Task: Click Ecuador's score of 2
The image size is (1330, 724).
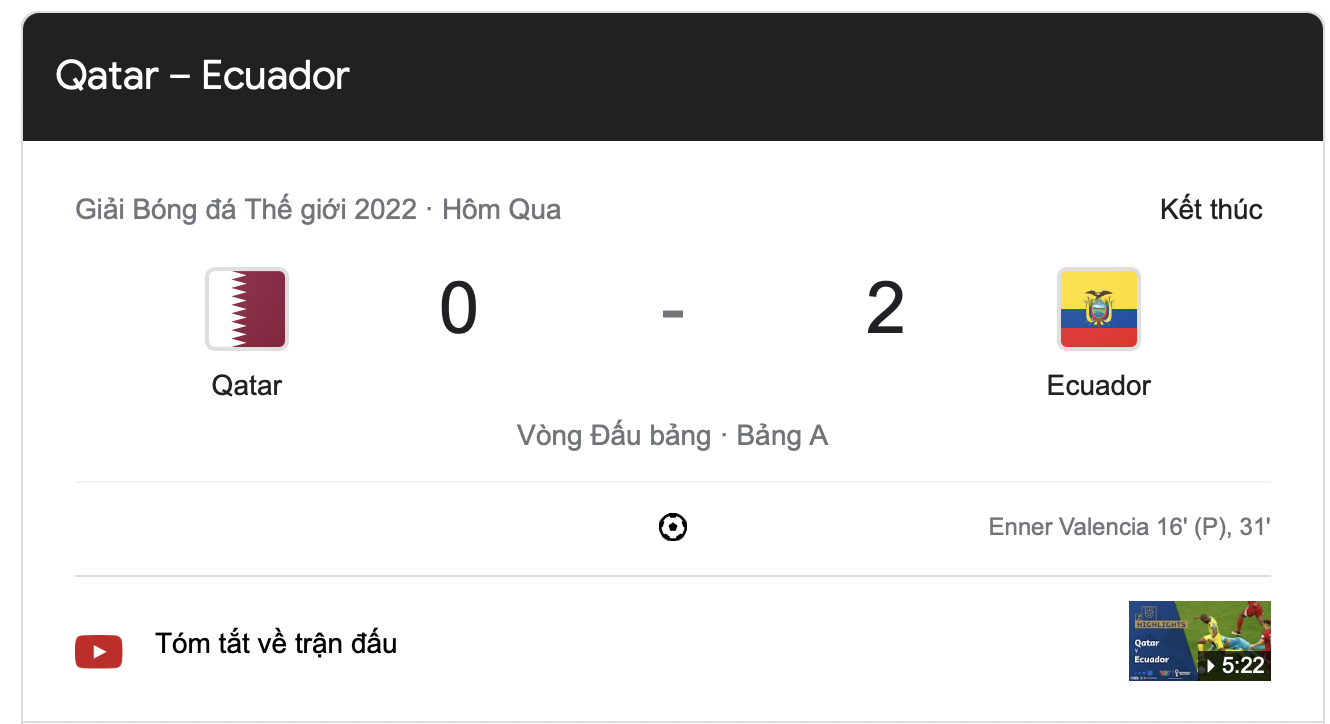Action: pos(885,309)
